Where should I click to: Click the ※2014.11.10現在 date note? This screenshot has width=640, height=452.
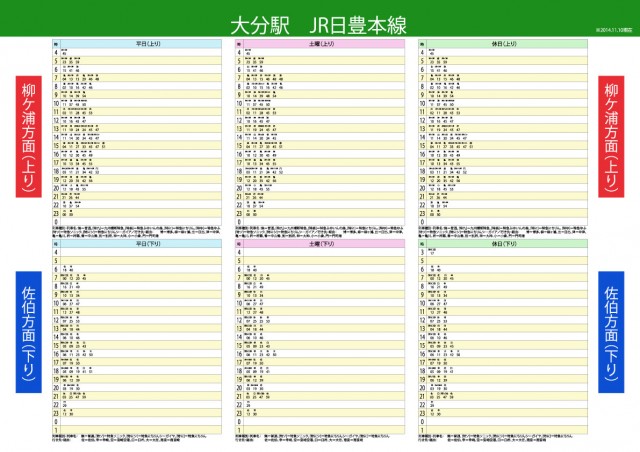(614, 30)
